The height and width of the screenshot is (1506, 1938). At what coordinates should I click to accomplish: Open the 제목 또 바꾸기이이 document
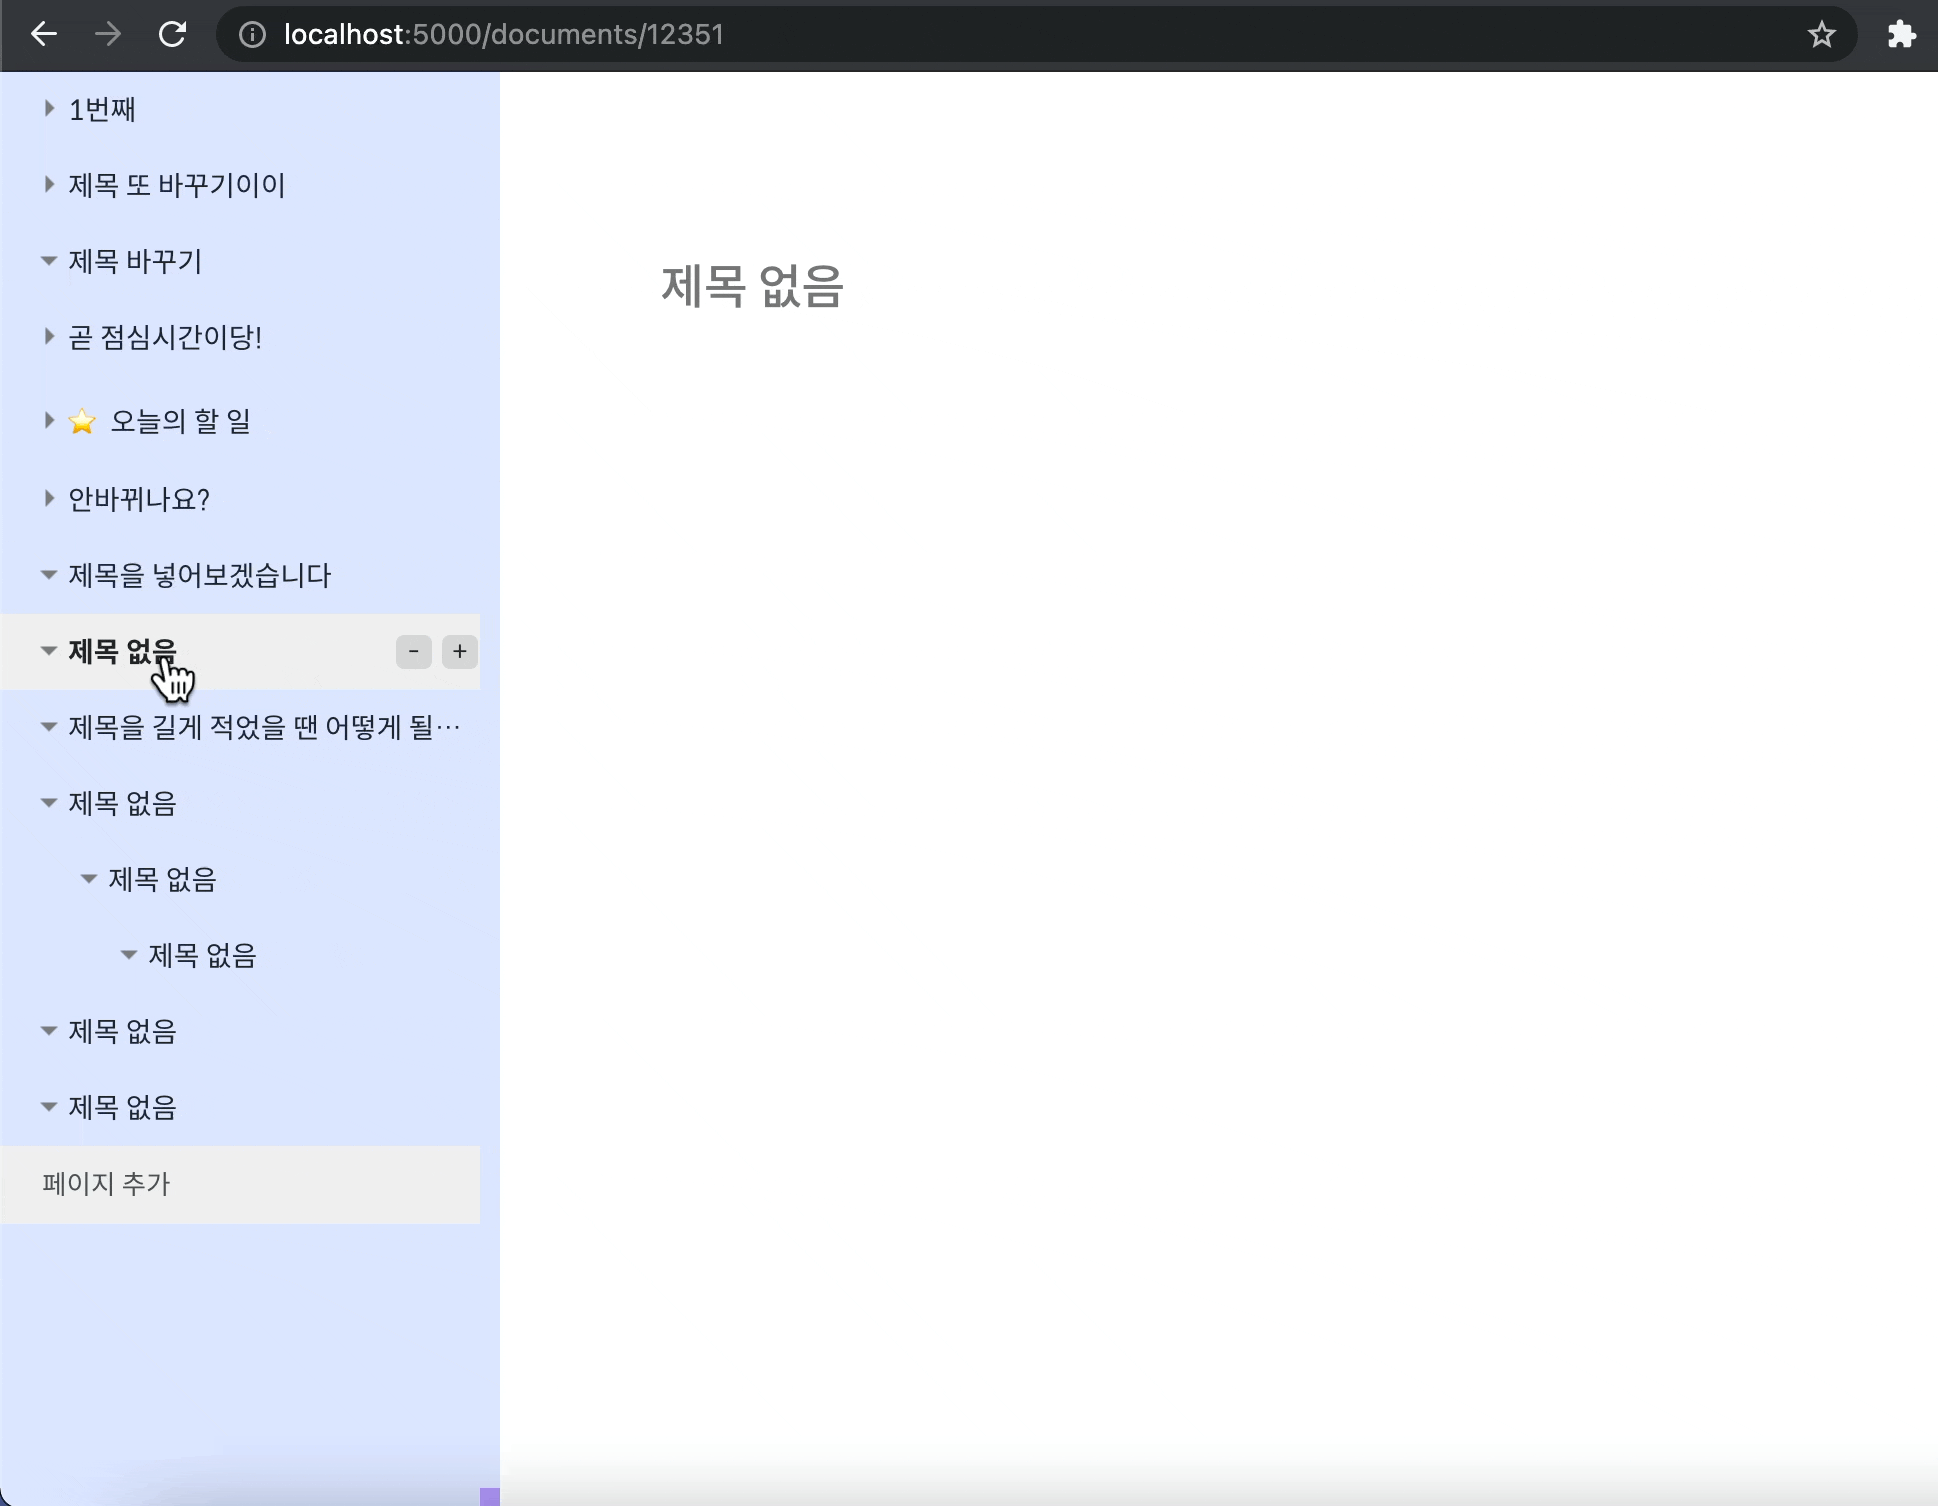[177, 185]
